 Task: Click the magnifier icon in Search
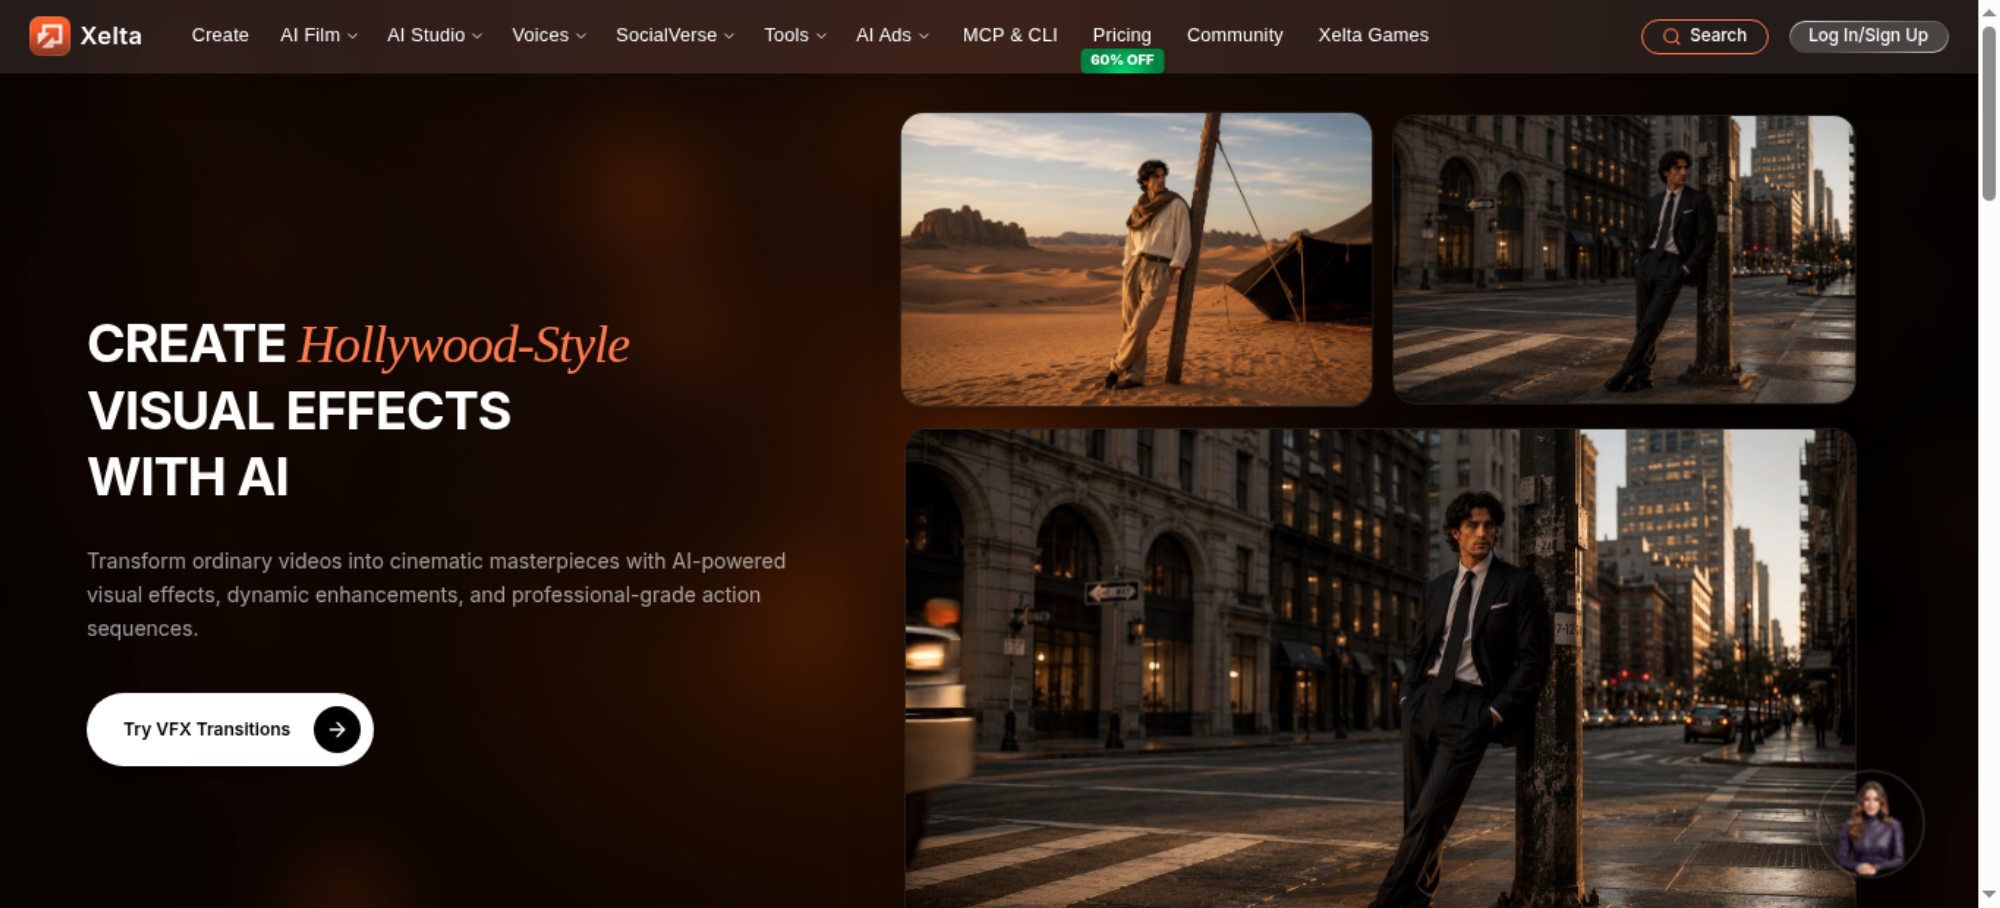(x=1671, y=36)
